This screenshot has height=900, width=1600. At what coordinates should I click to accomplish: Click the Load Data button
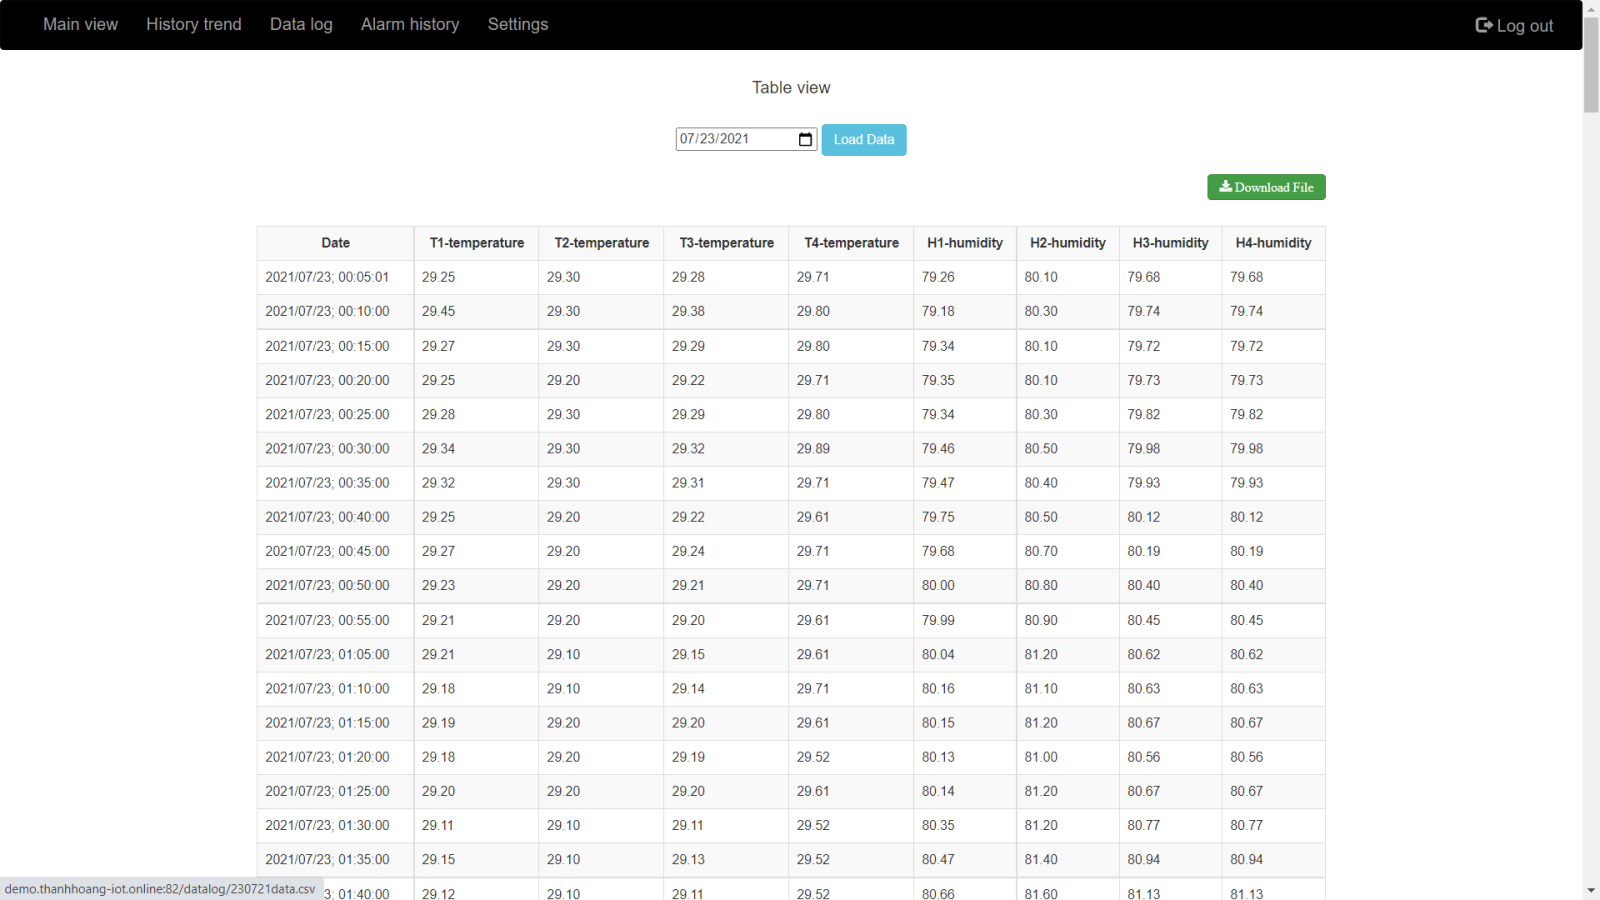tap(864, 140)
